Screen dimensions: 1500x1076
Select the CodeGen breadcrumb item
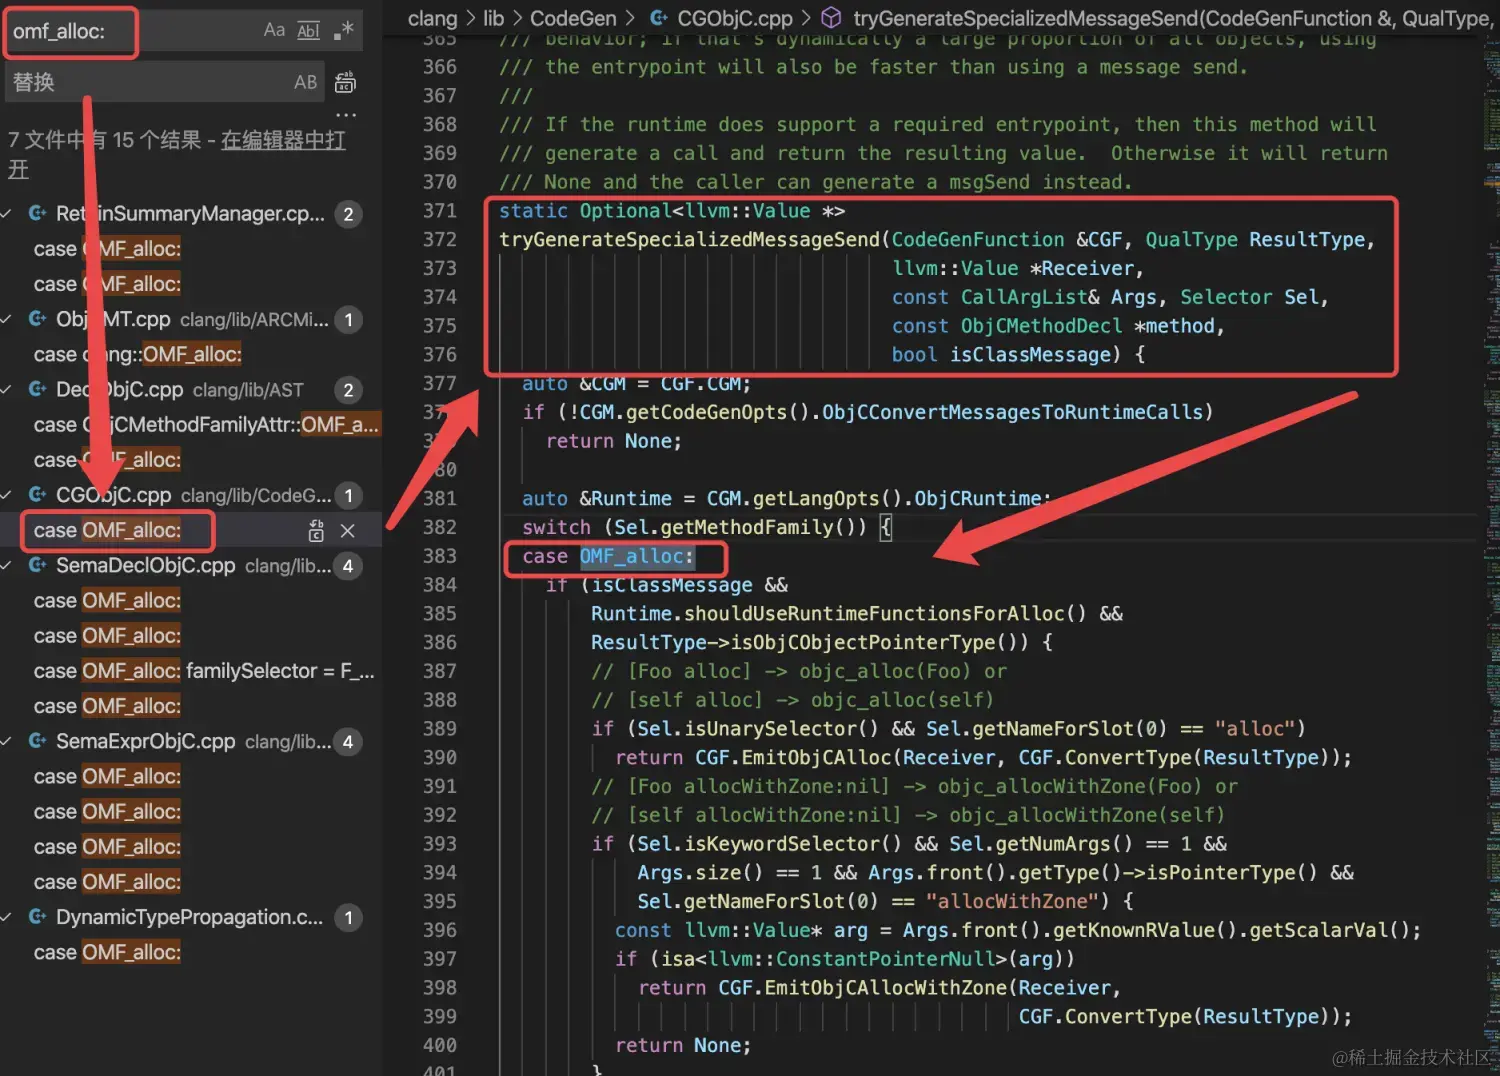coord(573,18)
